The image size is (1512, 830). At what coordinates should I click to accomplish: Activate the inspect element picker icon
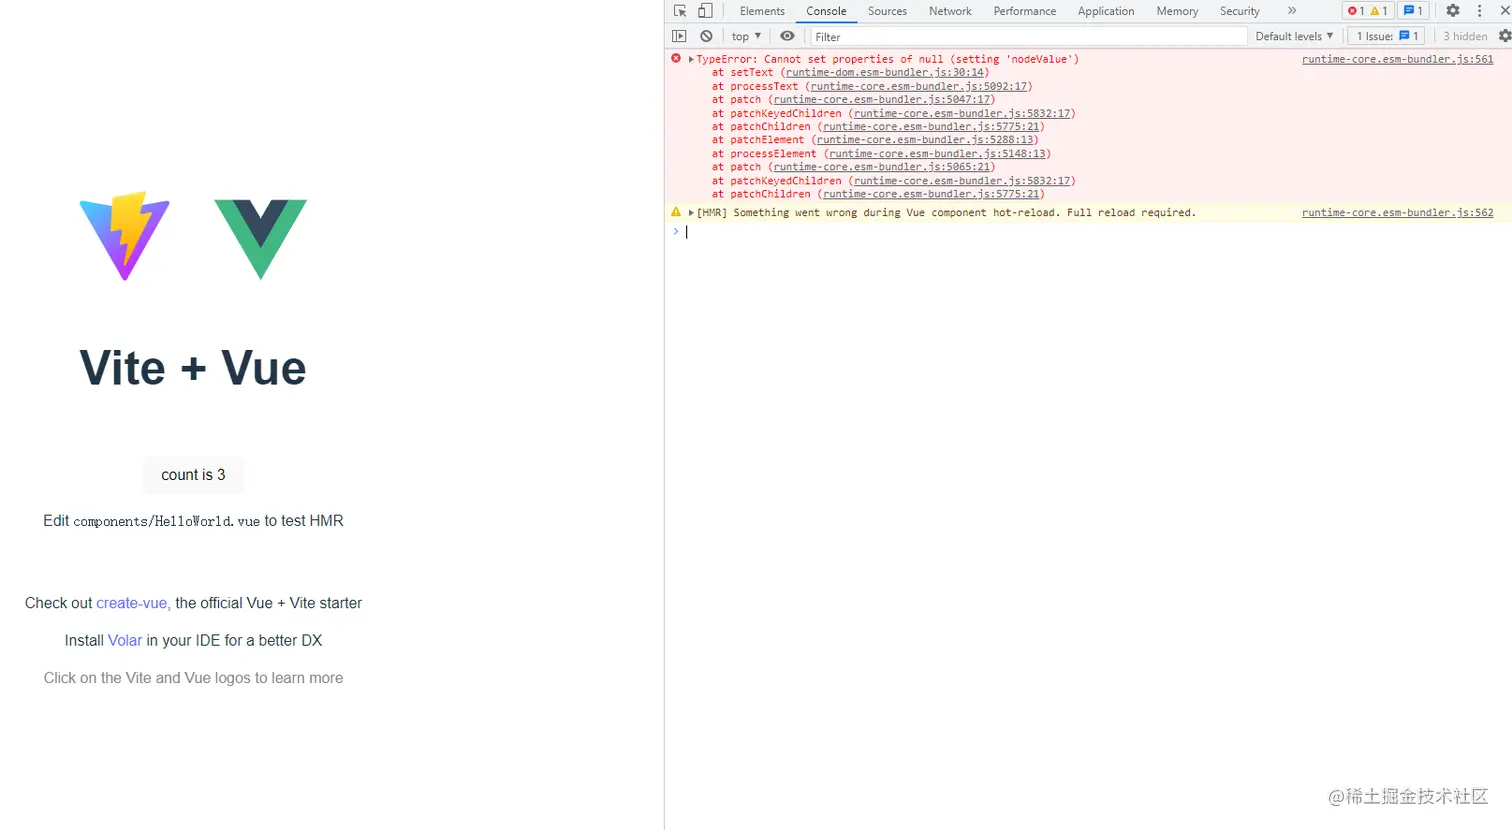(x=680, y=11)
